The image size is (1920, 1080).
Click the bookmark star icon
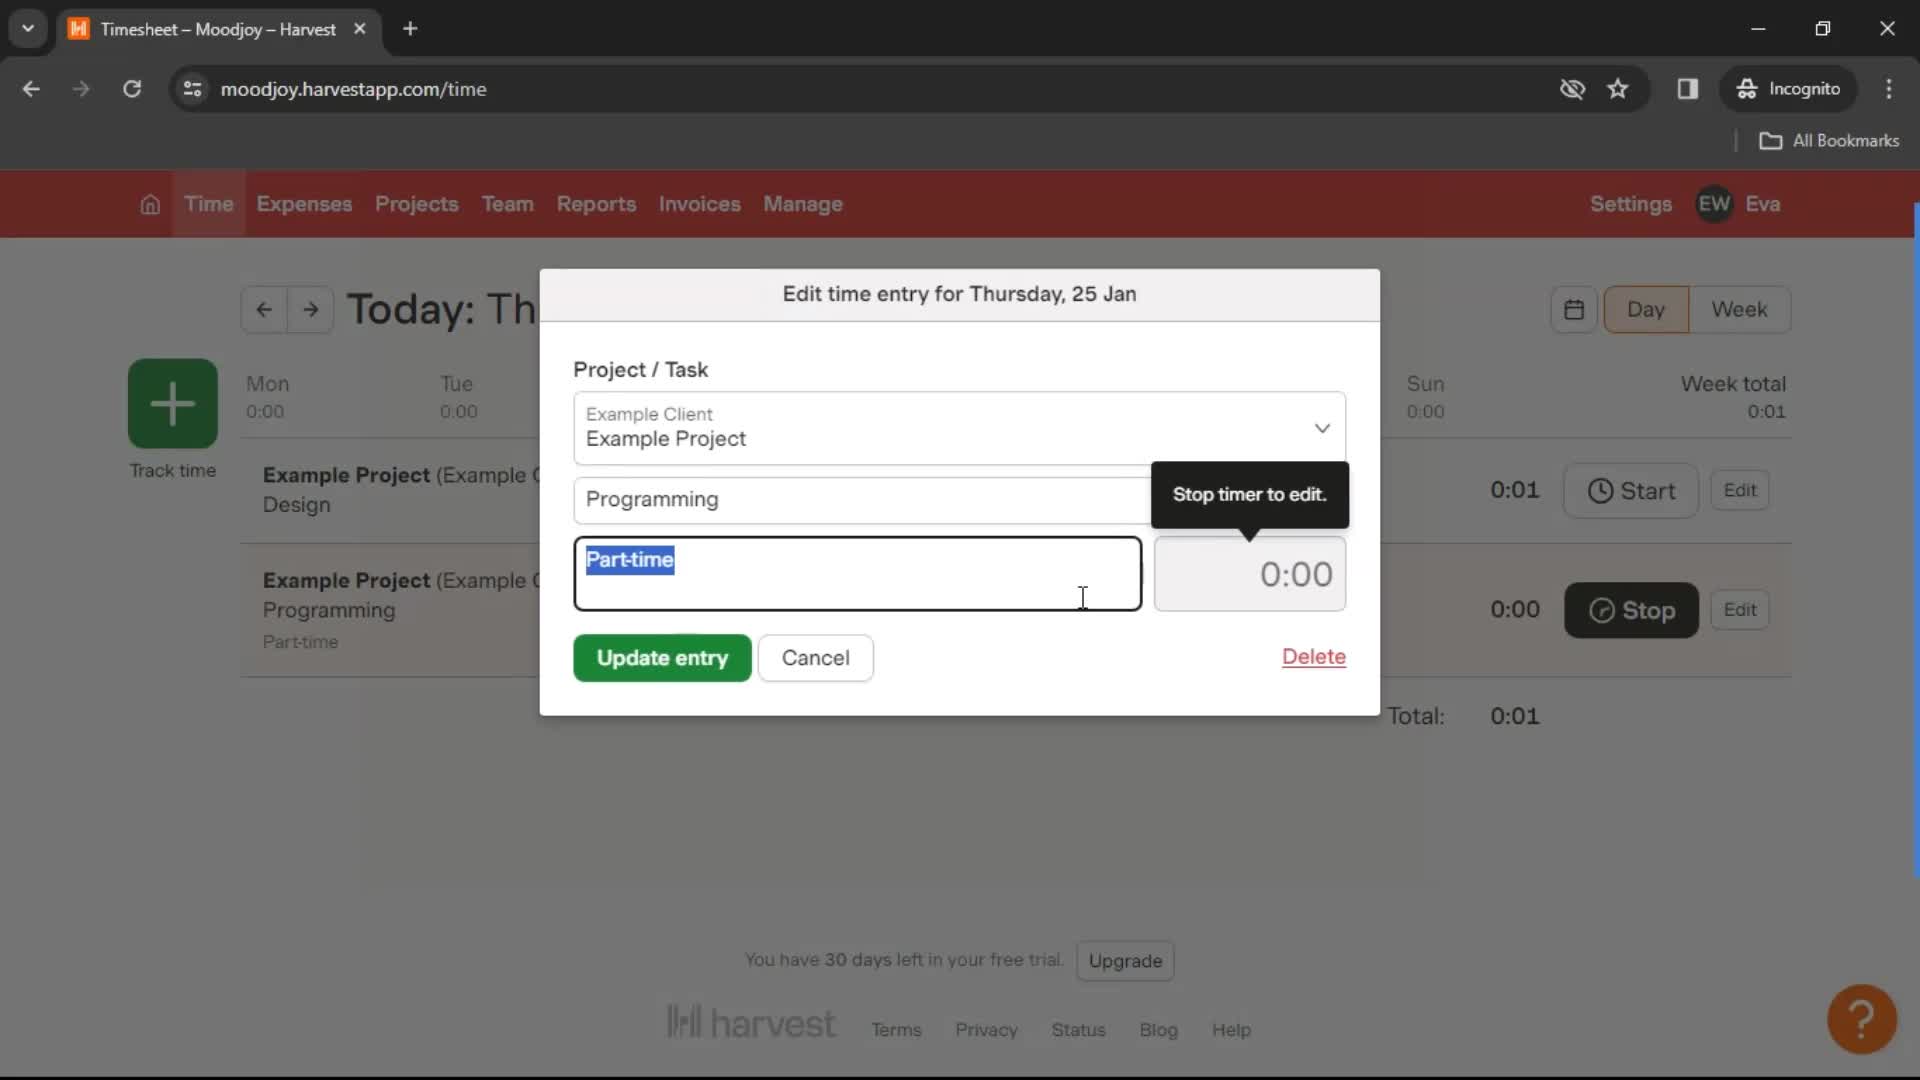point(1619,88)
